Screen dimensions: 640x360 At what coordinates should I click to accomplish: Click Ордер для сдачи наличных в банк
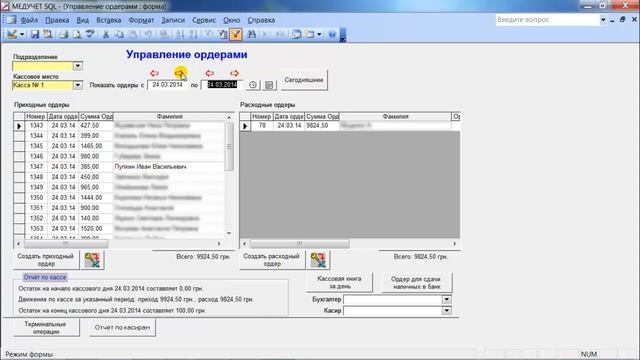(416, 282)
